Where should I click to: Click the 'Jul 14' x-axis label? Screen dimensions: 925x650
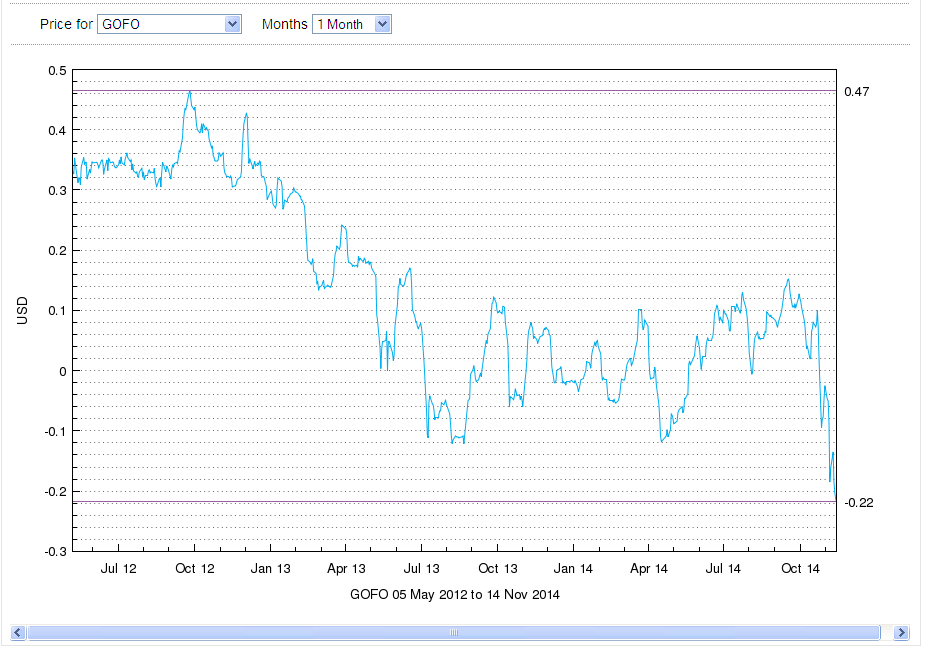point(723,569)
